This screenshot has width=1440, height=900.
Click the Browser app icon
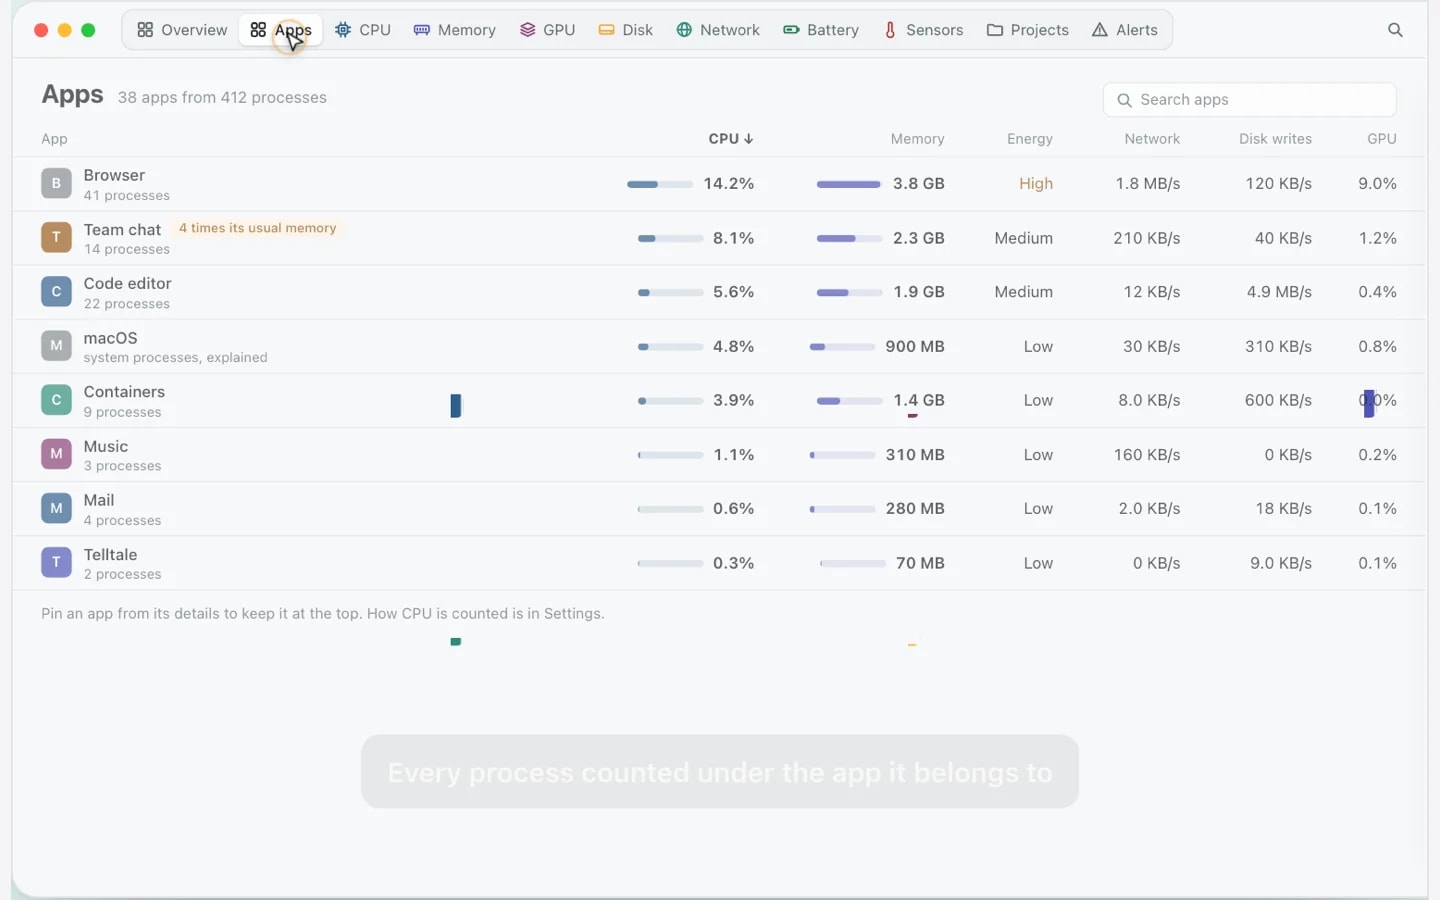56,184
